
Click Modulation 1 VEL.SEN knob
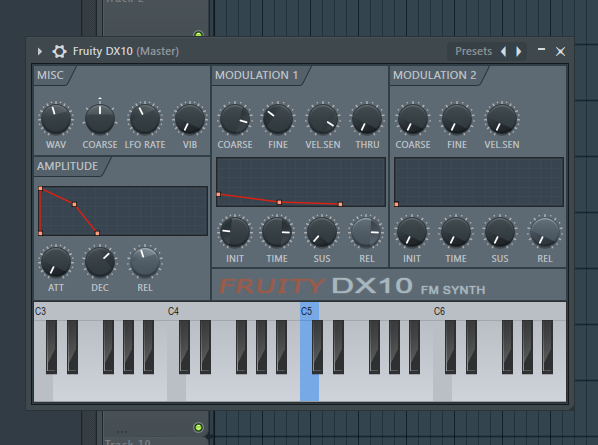pos(323,119)
